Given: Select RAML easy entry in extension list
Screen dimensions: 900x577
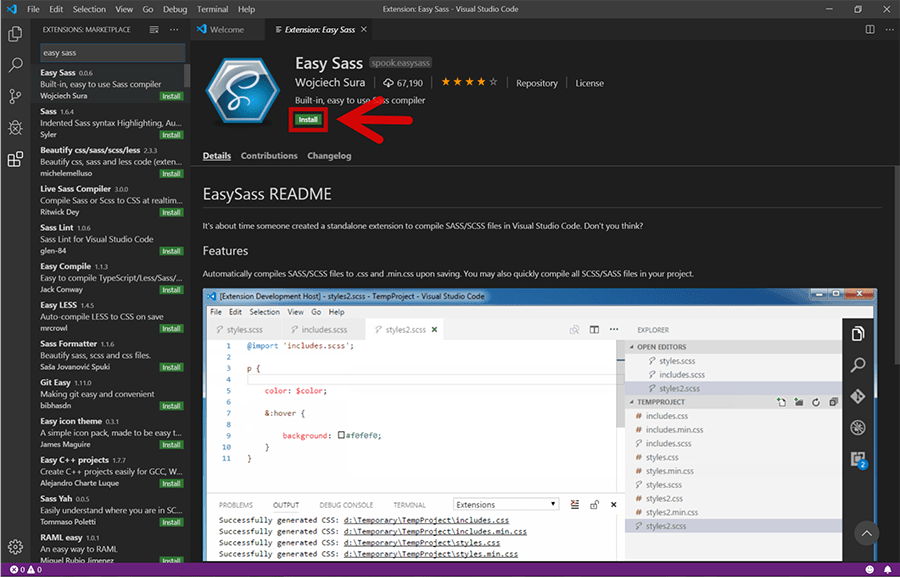Looking at the screenshot, I should (x=109, y=547).
